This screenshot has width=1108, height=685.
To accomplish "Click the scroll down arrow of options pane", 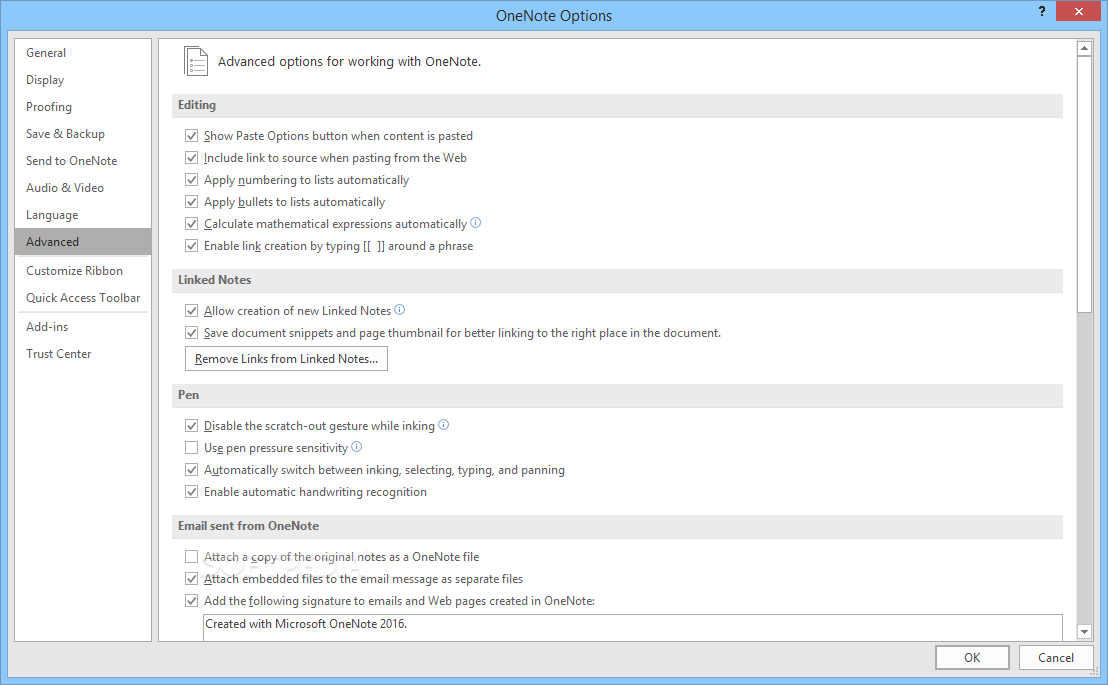I will (1084, 631).
